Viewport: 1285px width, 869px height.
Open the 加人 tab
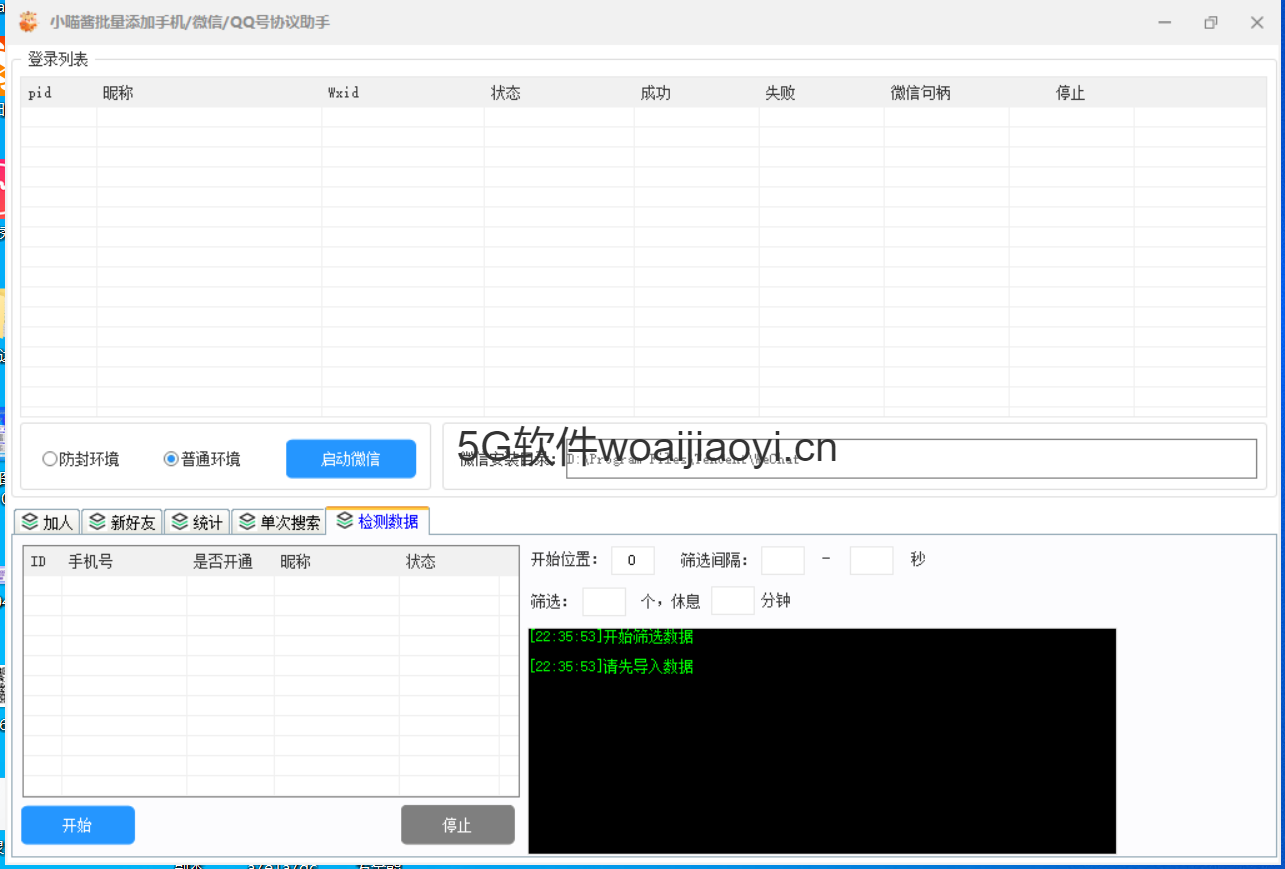pos(47,522)
